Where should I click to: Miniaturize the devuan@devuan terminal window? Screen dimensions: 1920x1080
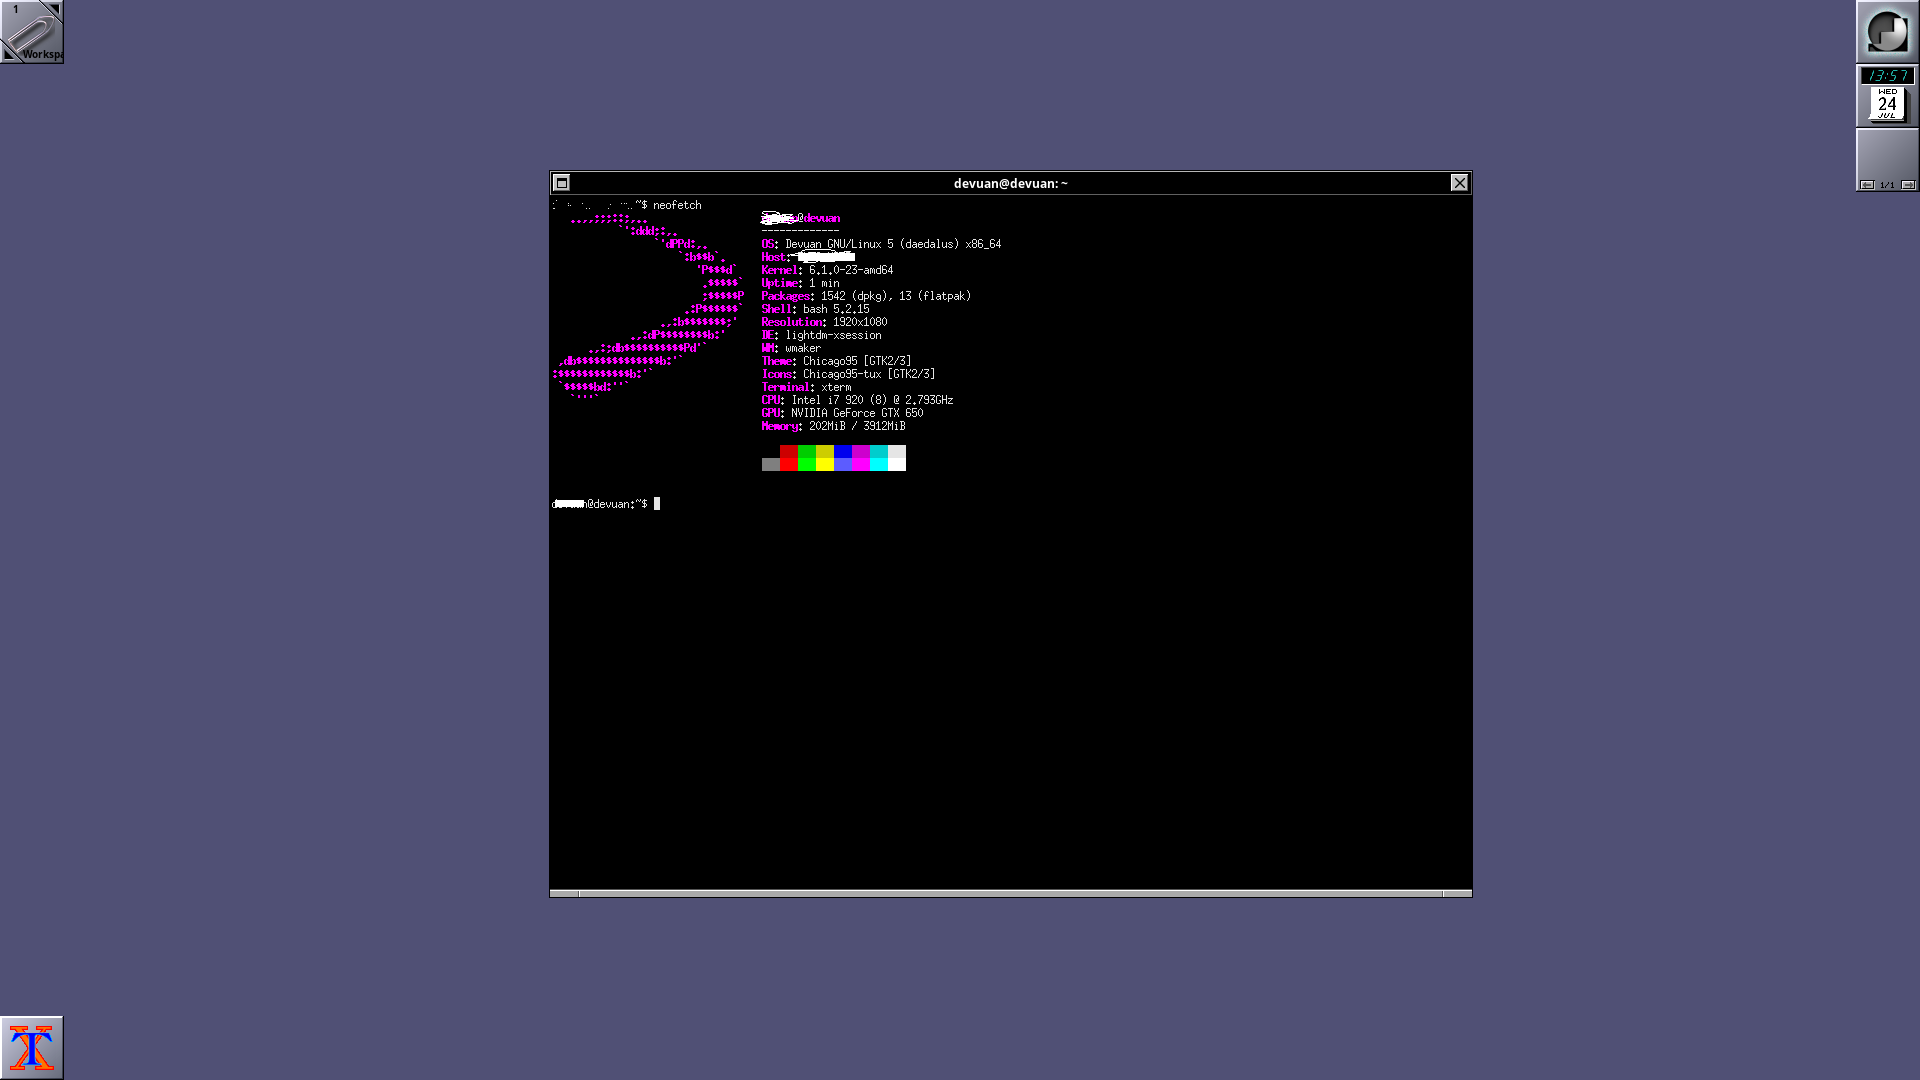tap(562, 183)
